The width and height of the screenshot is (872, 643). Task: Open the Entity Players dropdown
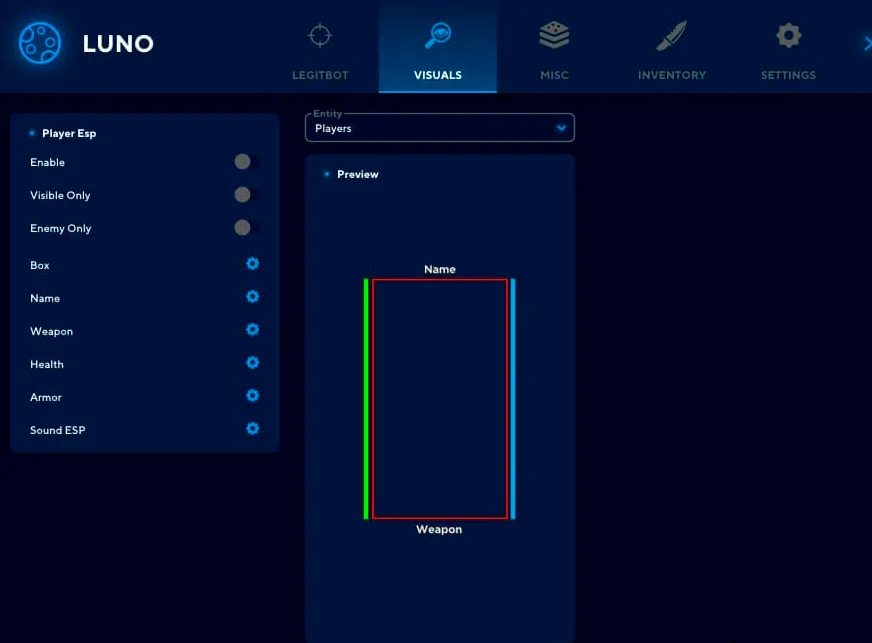tap(439, 128)
